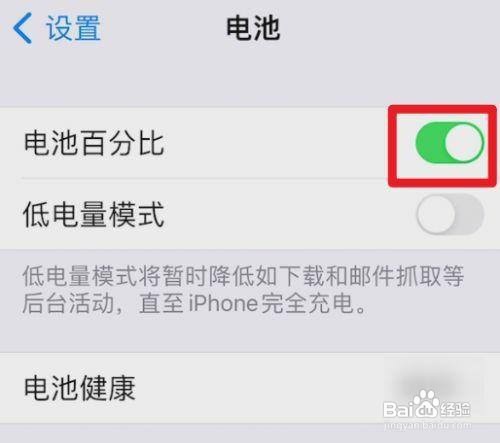
Task: Select the 低电量模式 row label
Action: pos(94,214)
